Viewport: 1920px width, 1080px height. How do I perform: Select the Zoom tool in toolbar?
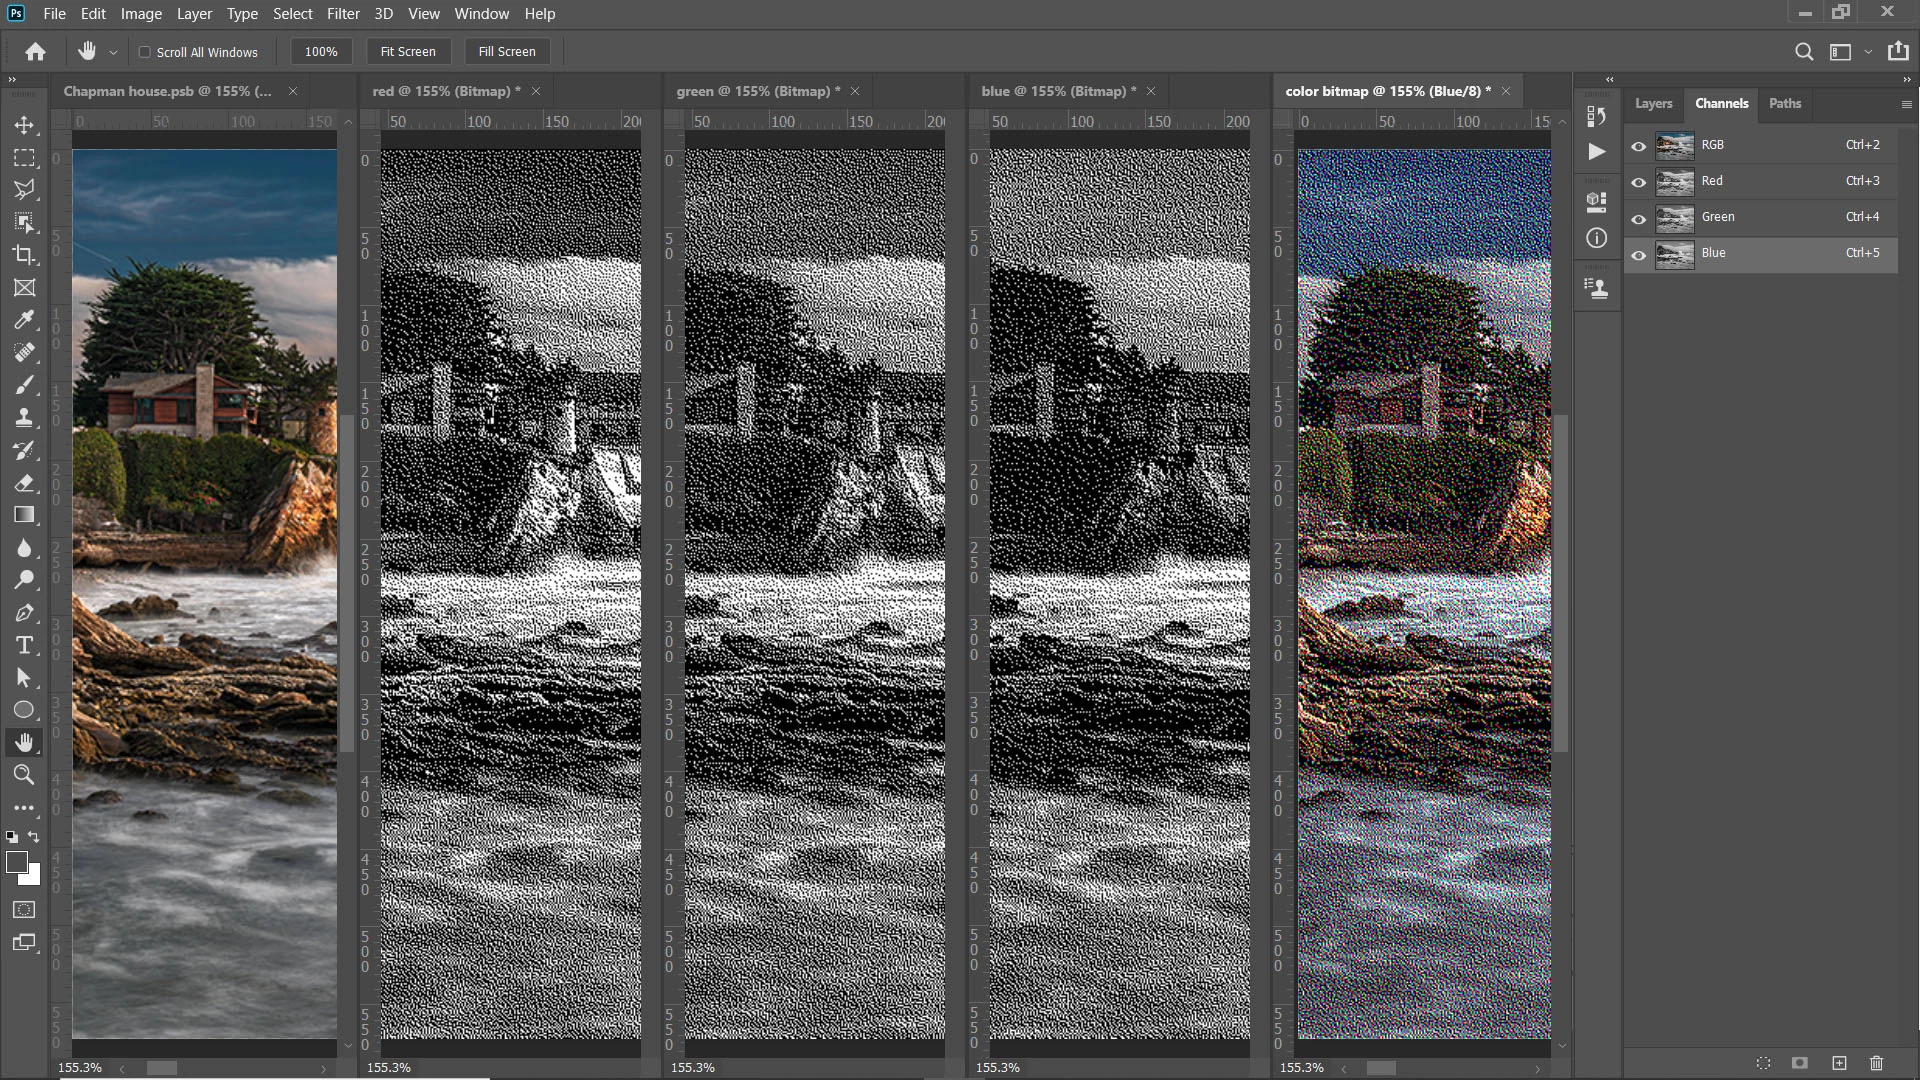click(24, 775)
